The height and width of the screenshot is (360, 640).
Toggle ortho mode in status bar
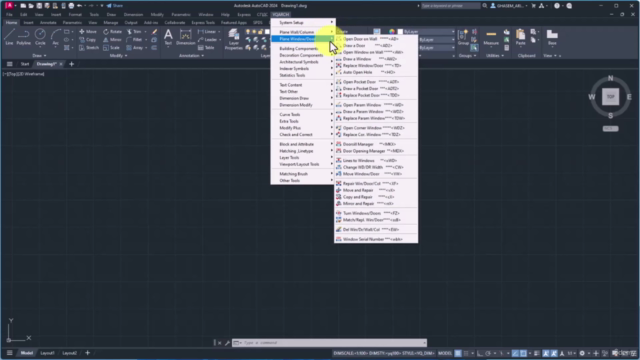[480, 353]
